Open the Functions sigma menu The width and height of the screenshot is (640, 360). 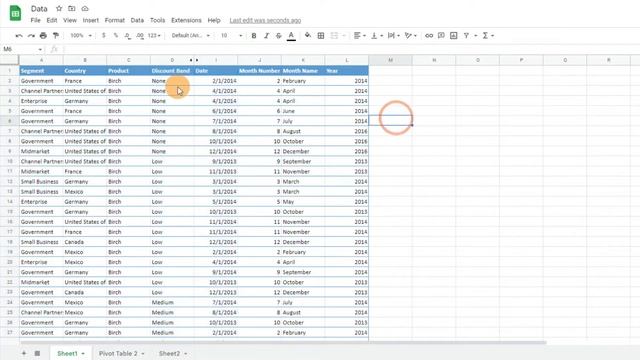(x=488, y=36)
